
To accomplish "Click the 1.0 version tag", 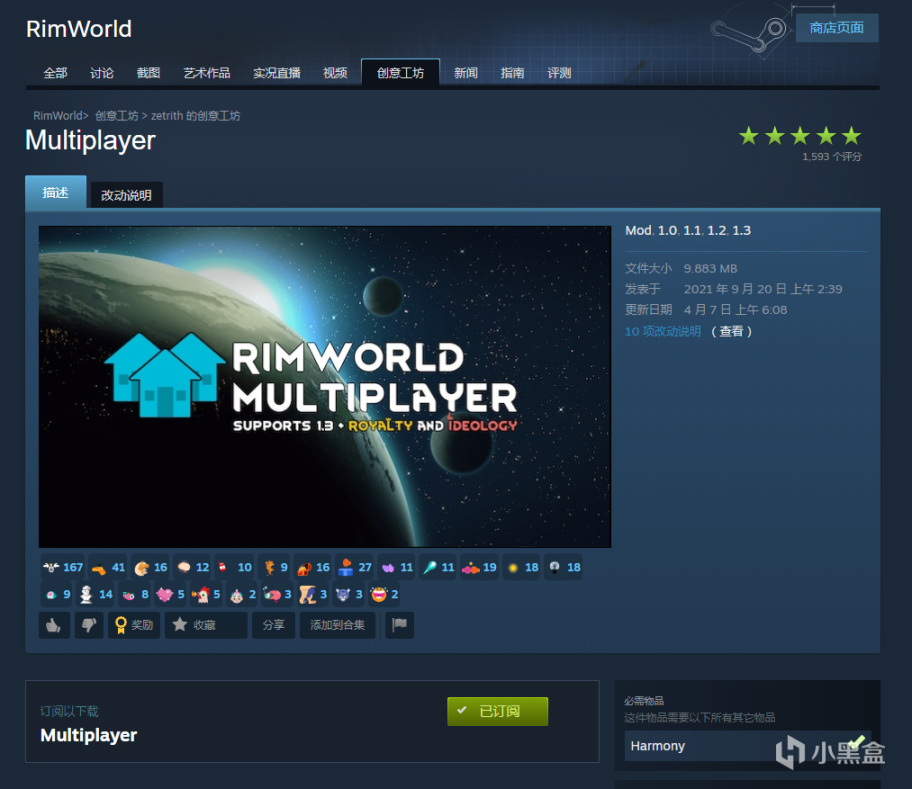I will [667, 230].
